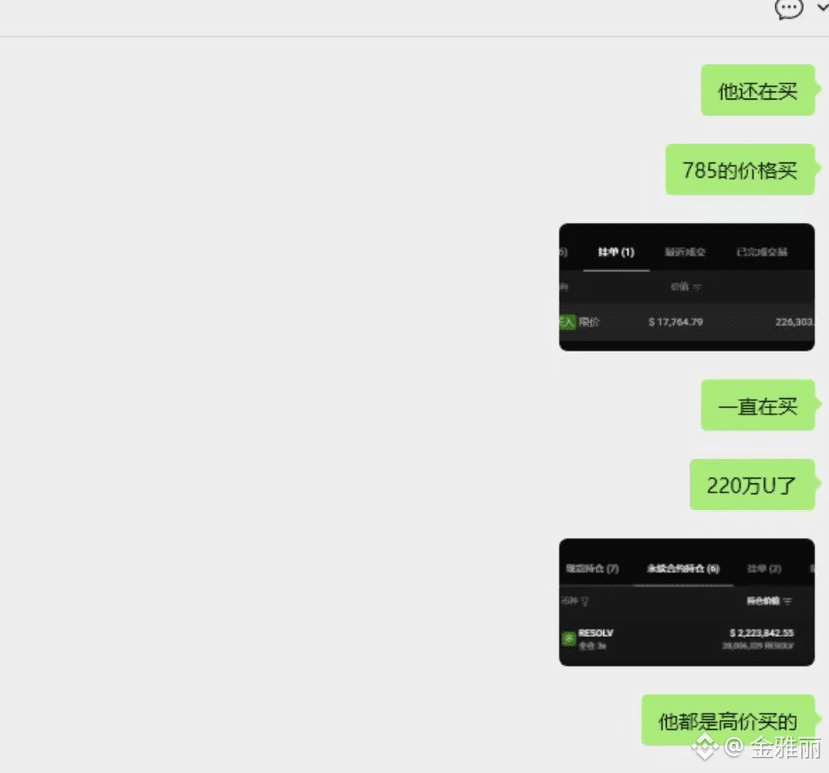Image resolution: width=829 pixels, height=773 pixels.
Task: Switch to the 永续合约持仓 (6) tab
Action: [683, 569]
